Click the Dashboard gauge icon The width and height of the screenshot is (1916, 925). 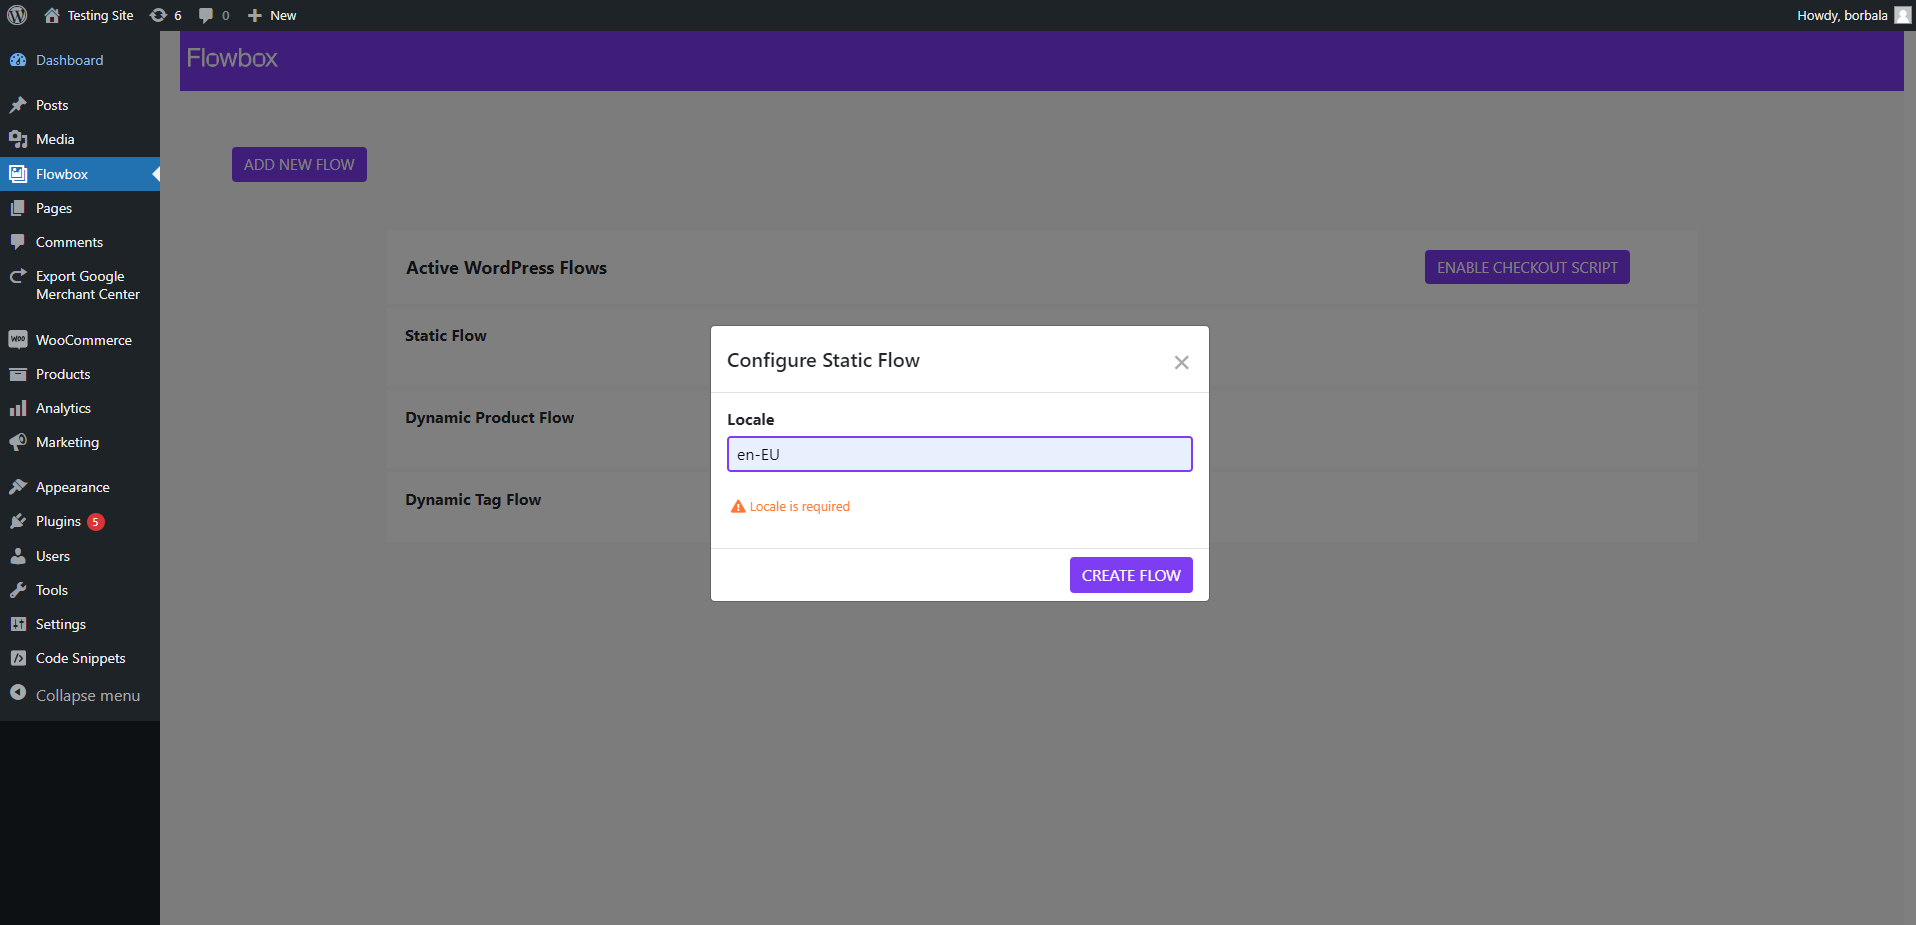18,60
